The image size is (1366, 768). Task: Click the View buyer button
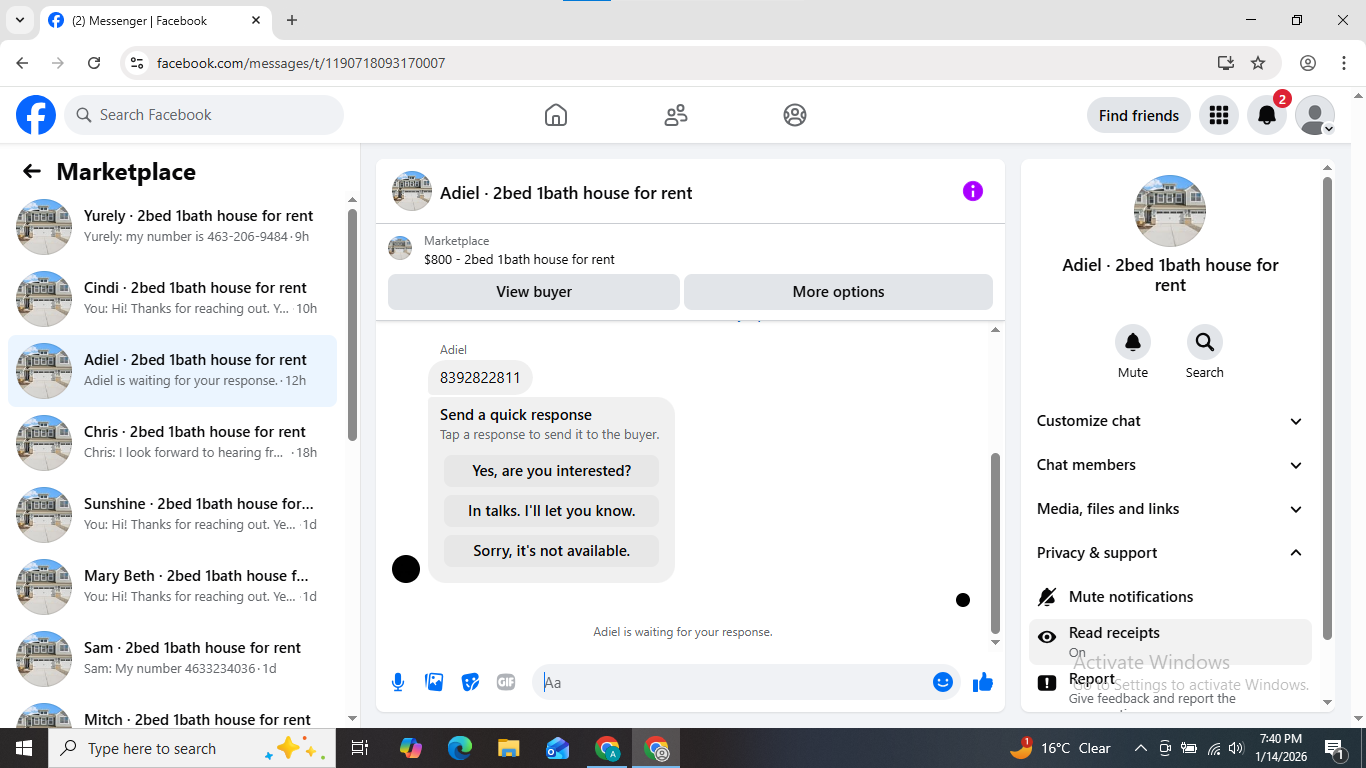pyautogui.click(x=534, y=292)
